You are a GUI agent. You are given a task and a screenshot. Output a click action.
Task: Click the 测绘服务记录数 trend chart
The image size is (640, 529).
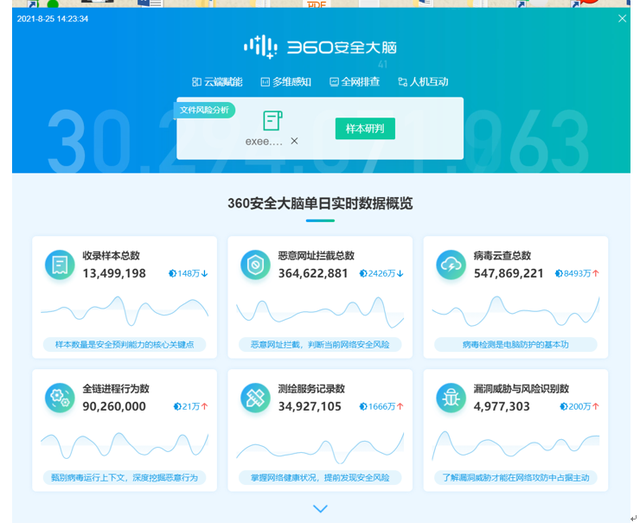point(320,448)
